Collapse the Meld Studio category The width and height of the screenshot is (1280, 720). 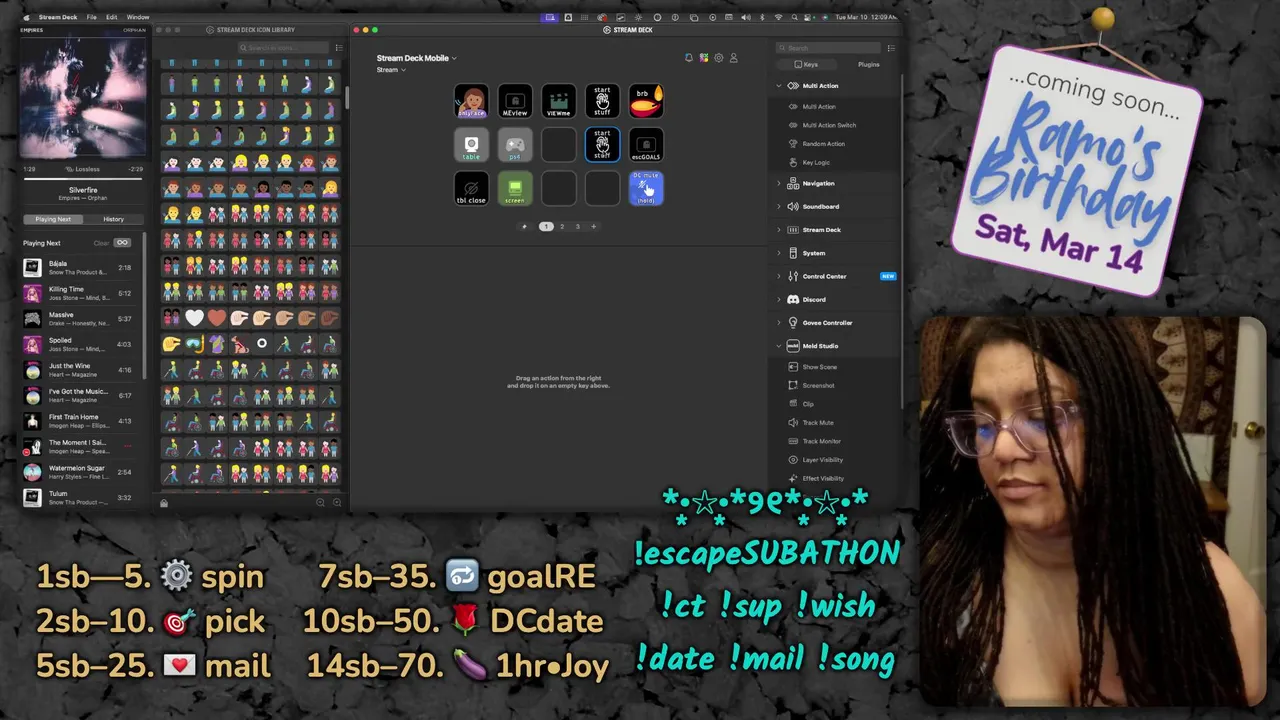click(779, 346)
